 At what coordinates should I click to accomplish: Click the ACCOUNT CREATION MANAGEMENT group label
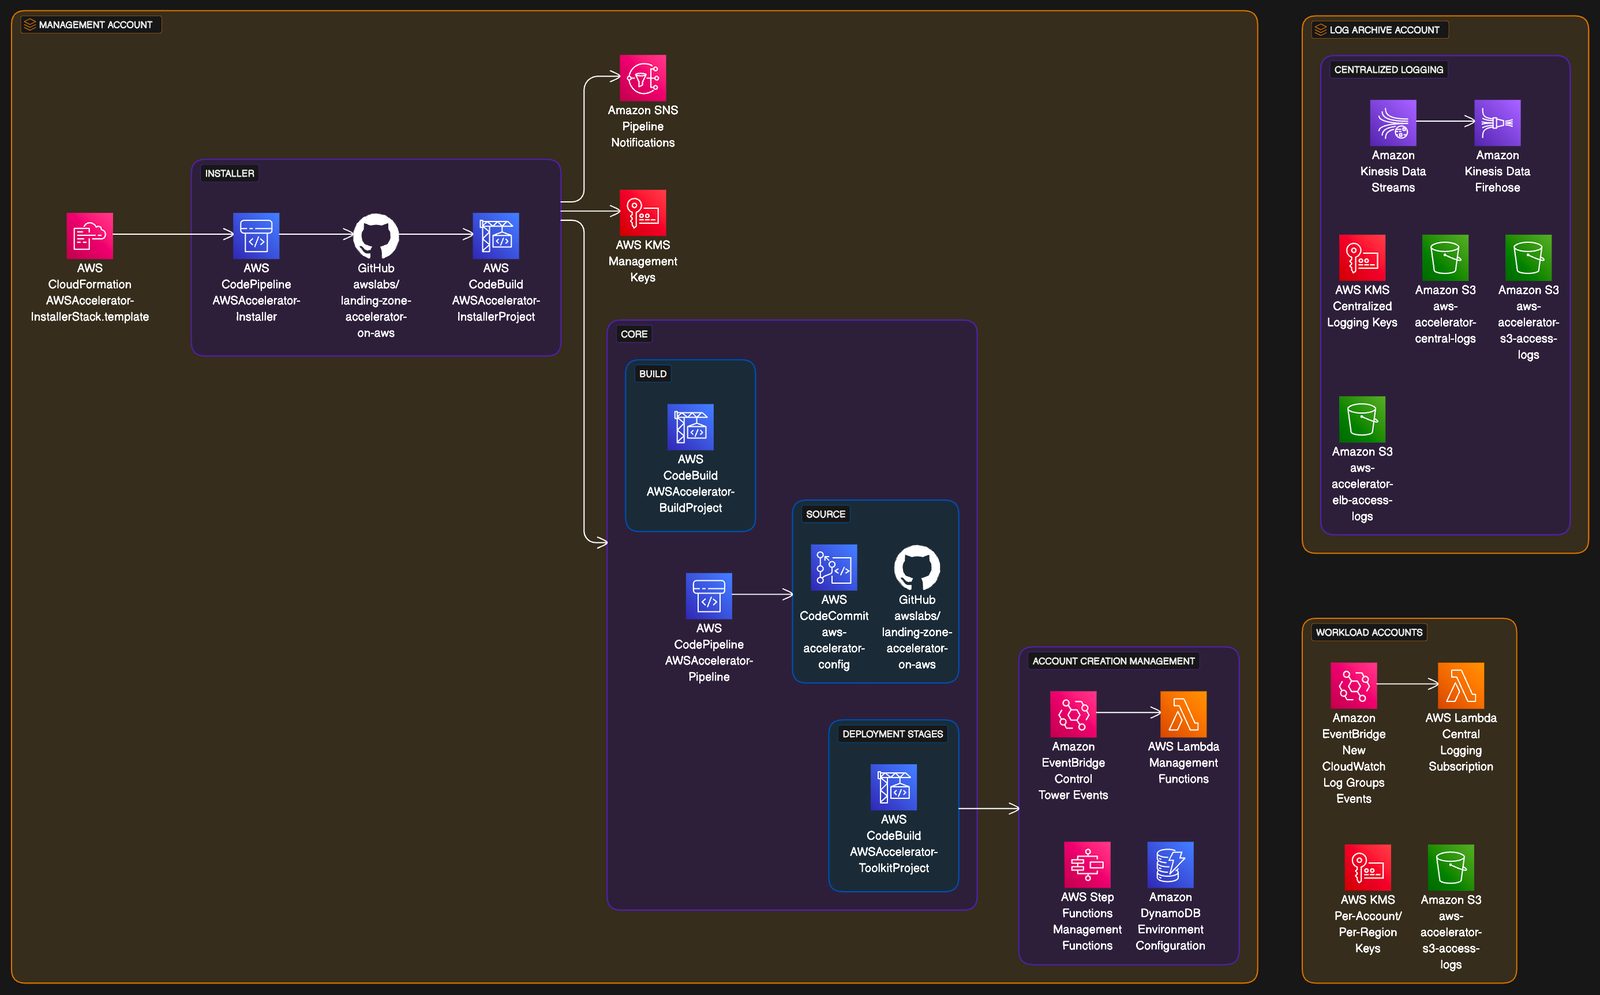1113,661
